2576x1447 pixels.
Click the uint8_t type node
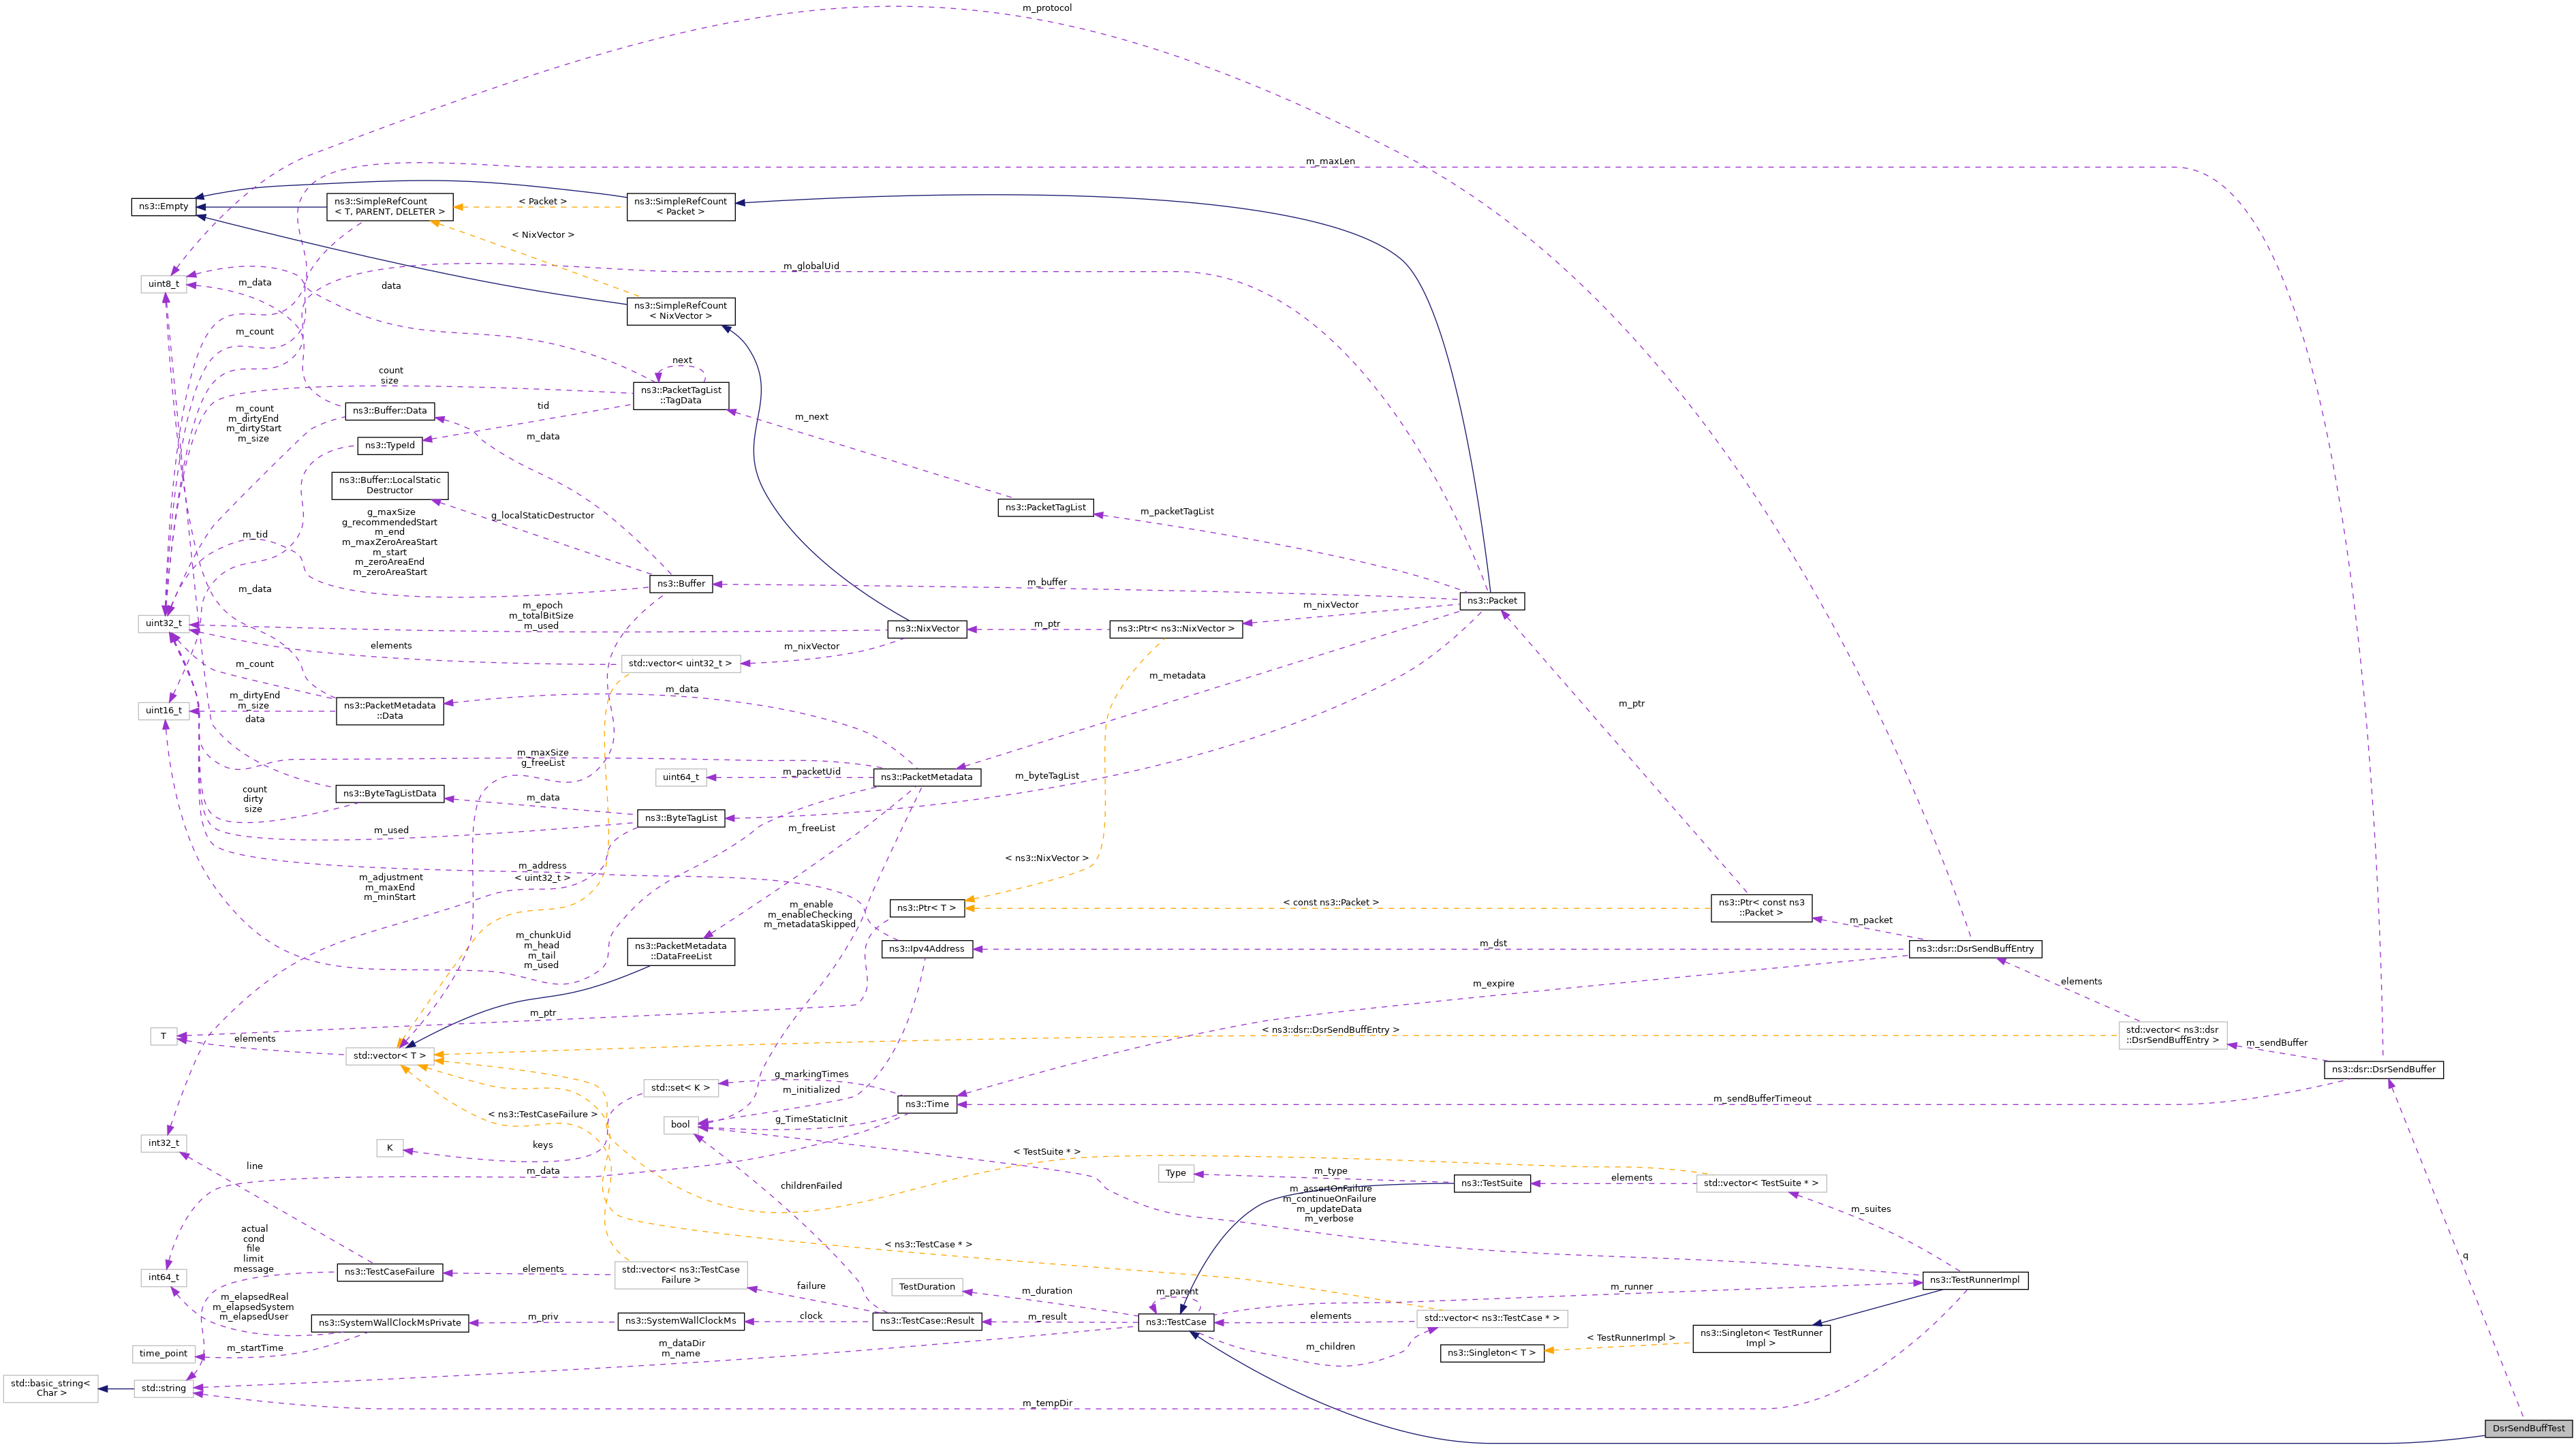tap(164, 284)
